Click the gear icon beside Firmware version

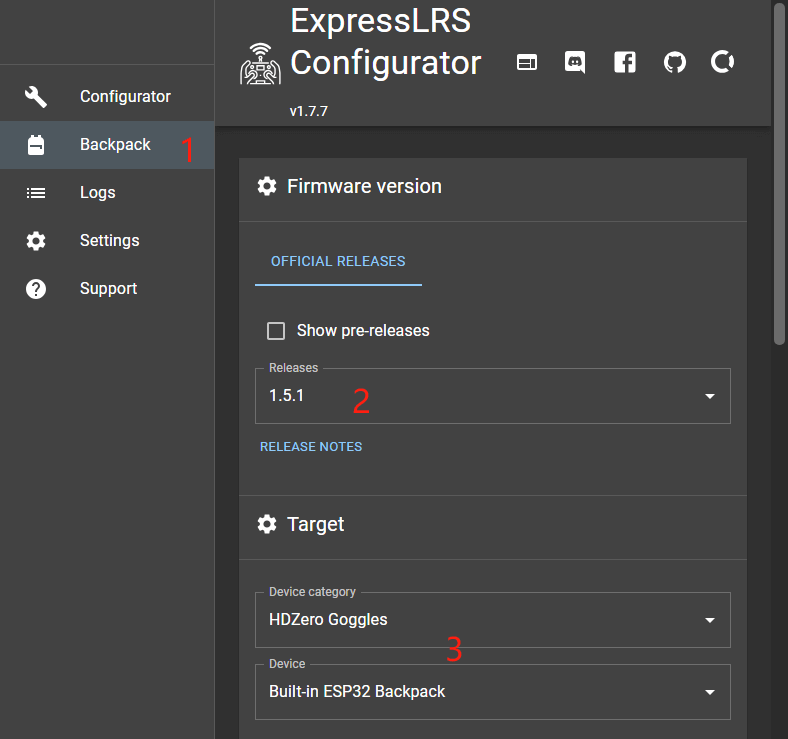tap(266, 186)
